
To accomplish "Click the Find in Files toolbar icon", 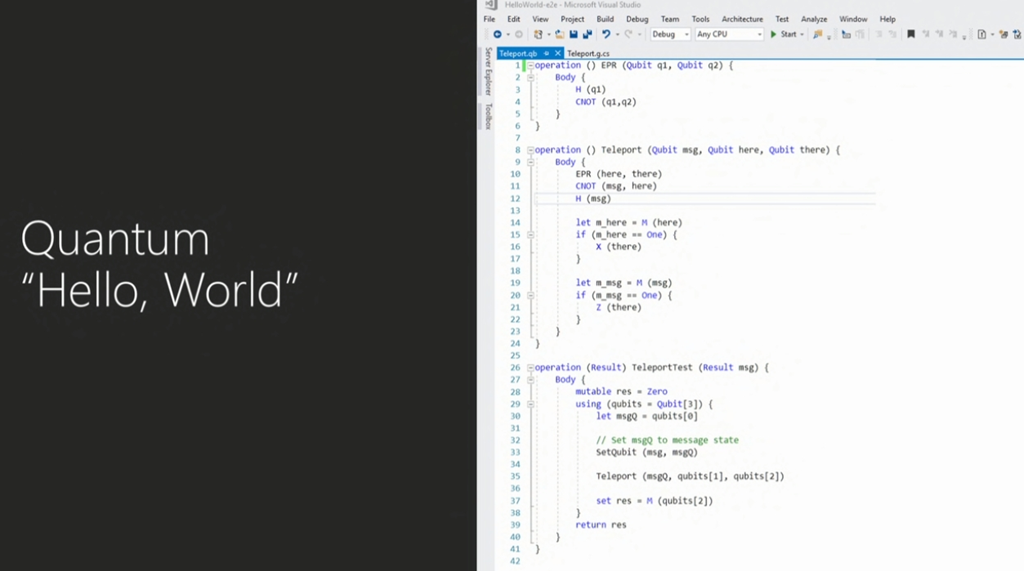I will [x=817, y=35].
